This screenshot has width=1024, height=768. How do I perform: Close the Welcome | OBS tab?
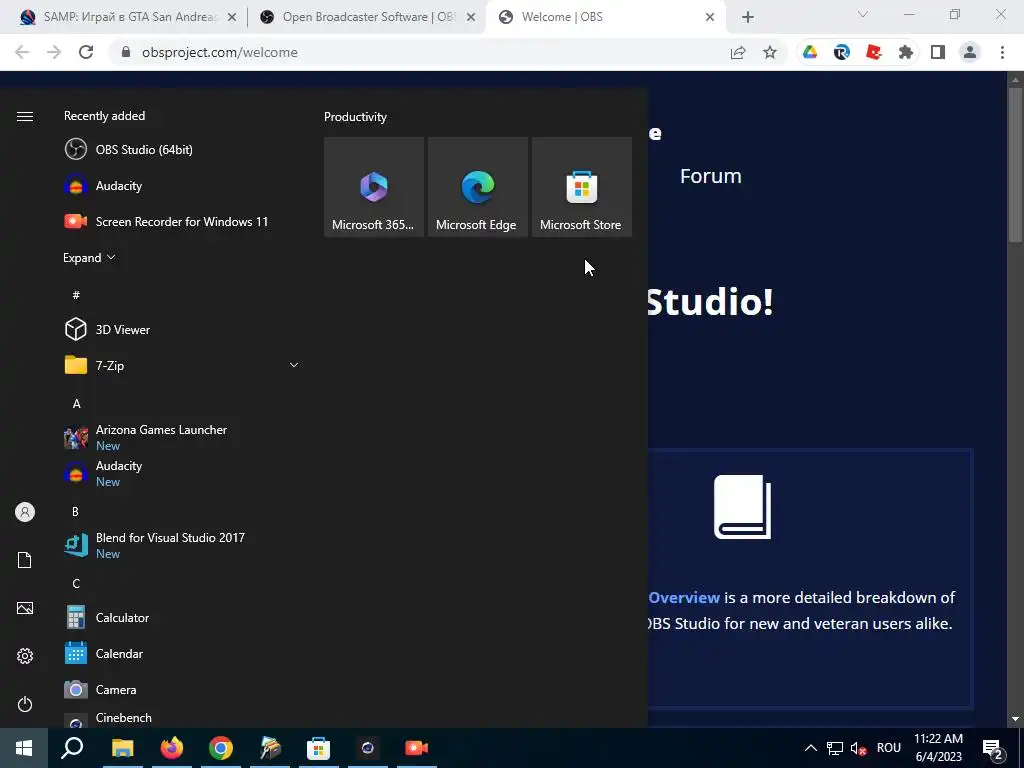pyautogui.click(x=710, y=17)
